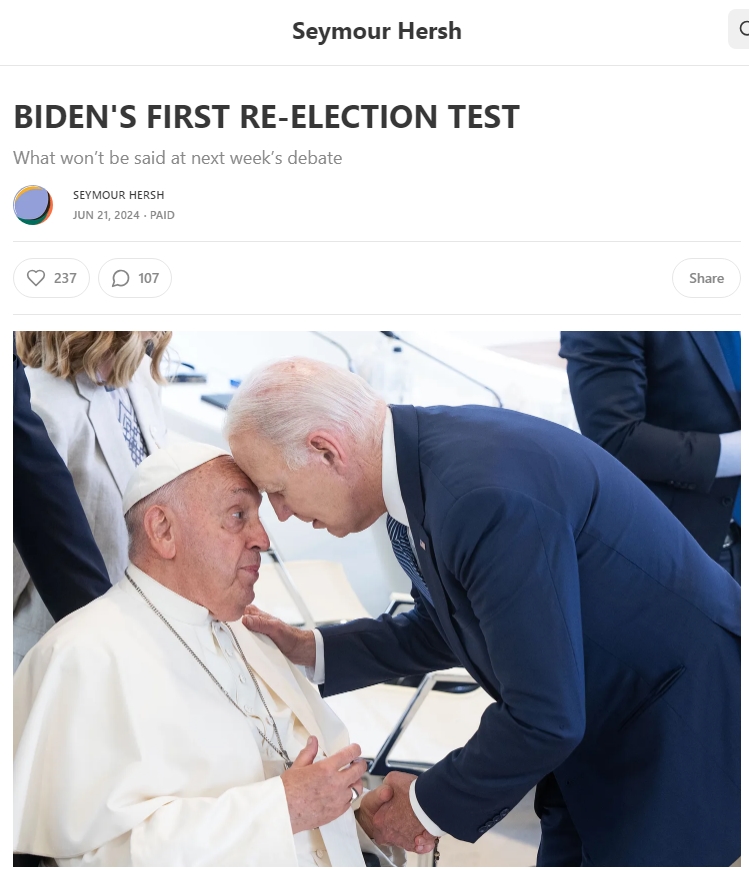Open the author's round avatar
The image size is (749, 869).
pos(33,205)
